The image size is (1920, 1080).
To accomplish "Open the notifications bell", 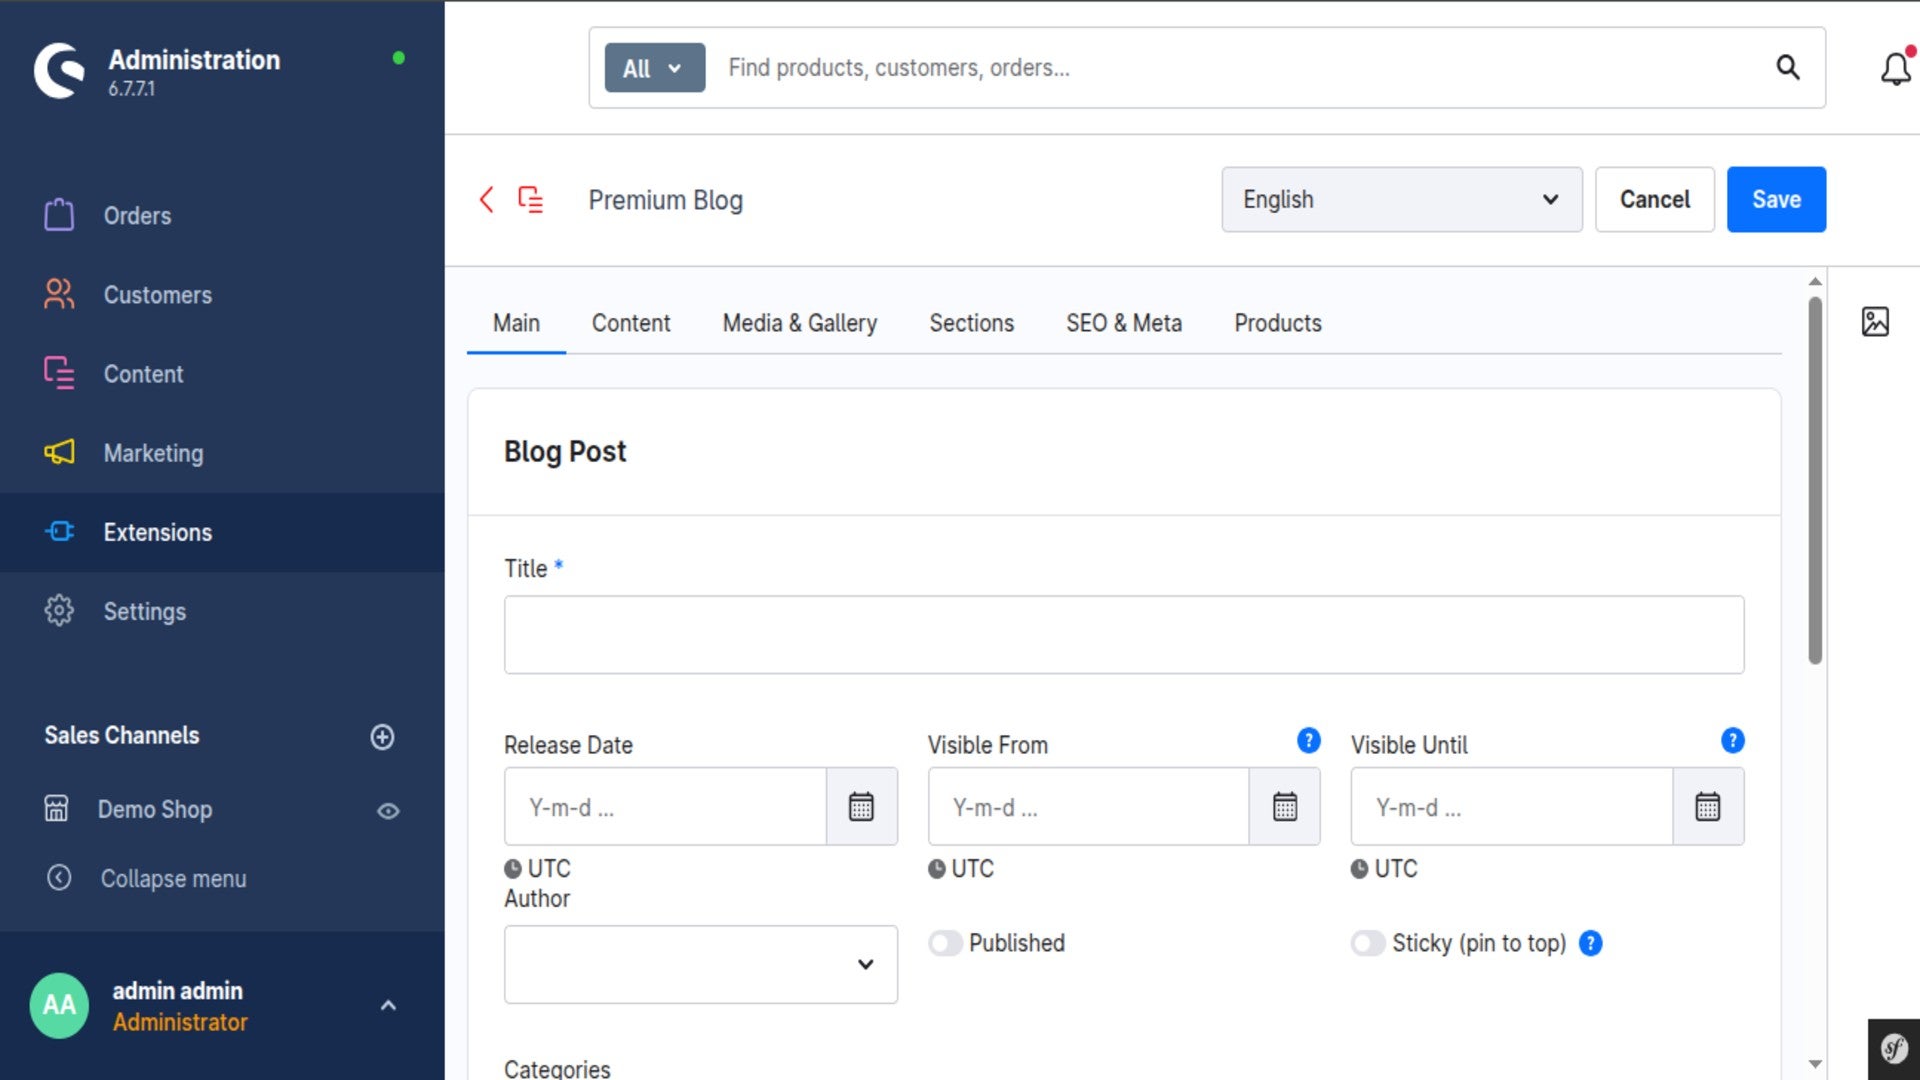I will (1895, 68).
